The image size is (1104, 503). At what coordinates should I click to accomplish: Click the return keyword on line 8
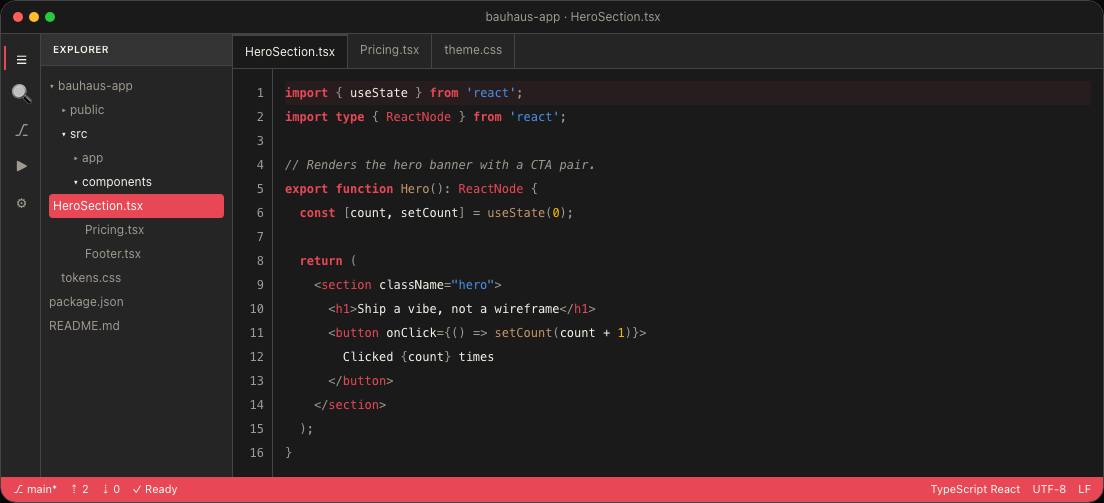pyautogui.click(x=321, y=261)
